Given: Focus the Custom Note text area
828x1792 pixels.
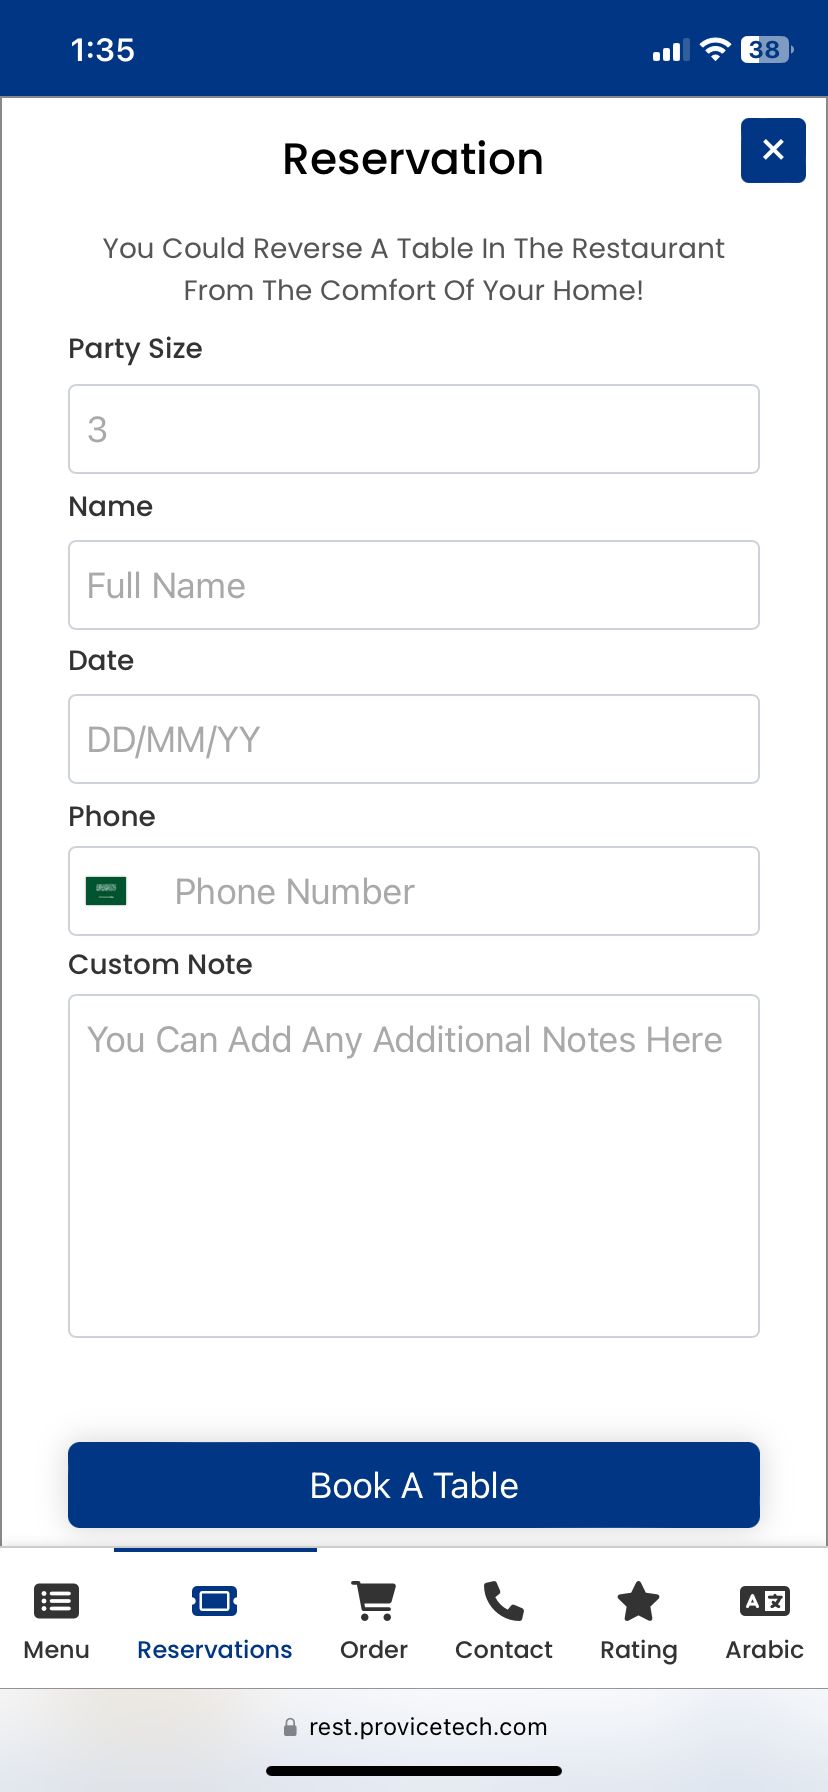Looking at the screenshot, I should [x=414, y=1166].
